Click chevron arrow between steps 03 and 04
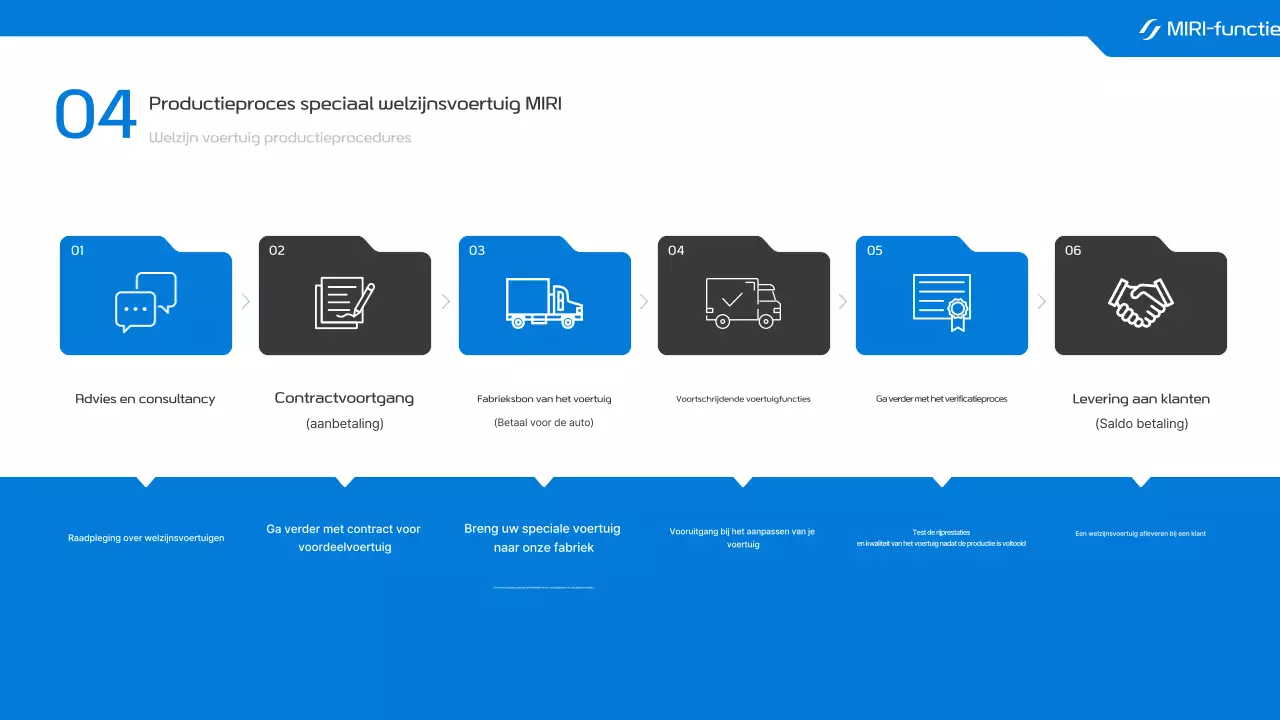Image resolution: width=1280 pixels, height=720 pixels. (x=644, y=301)
